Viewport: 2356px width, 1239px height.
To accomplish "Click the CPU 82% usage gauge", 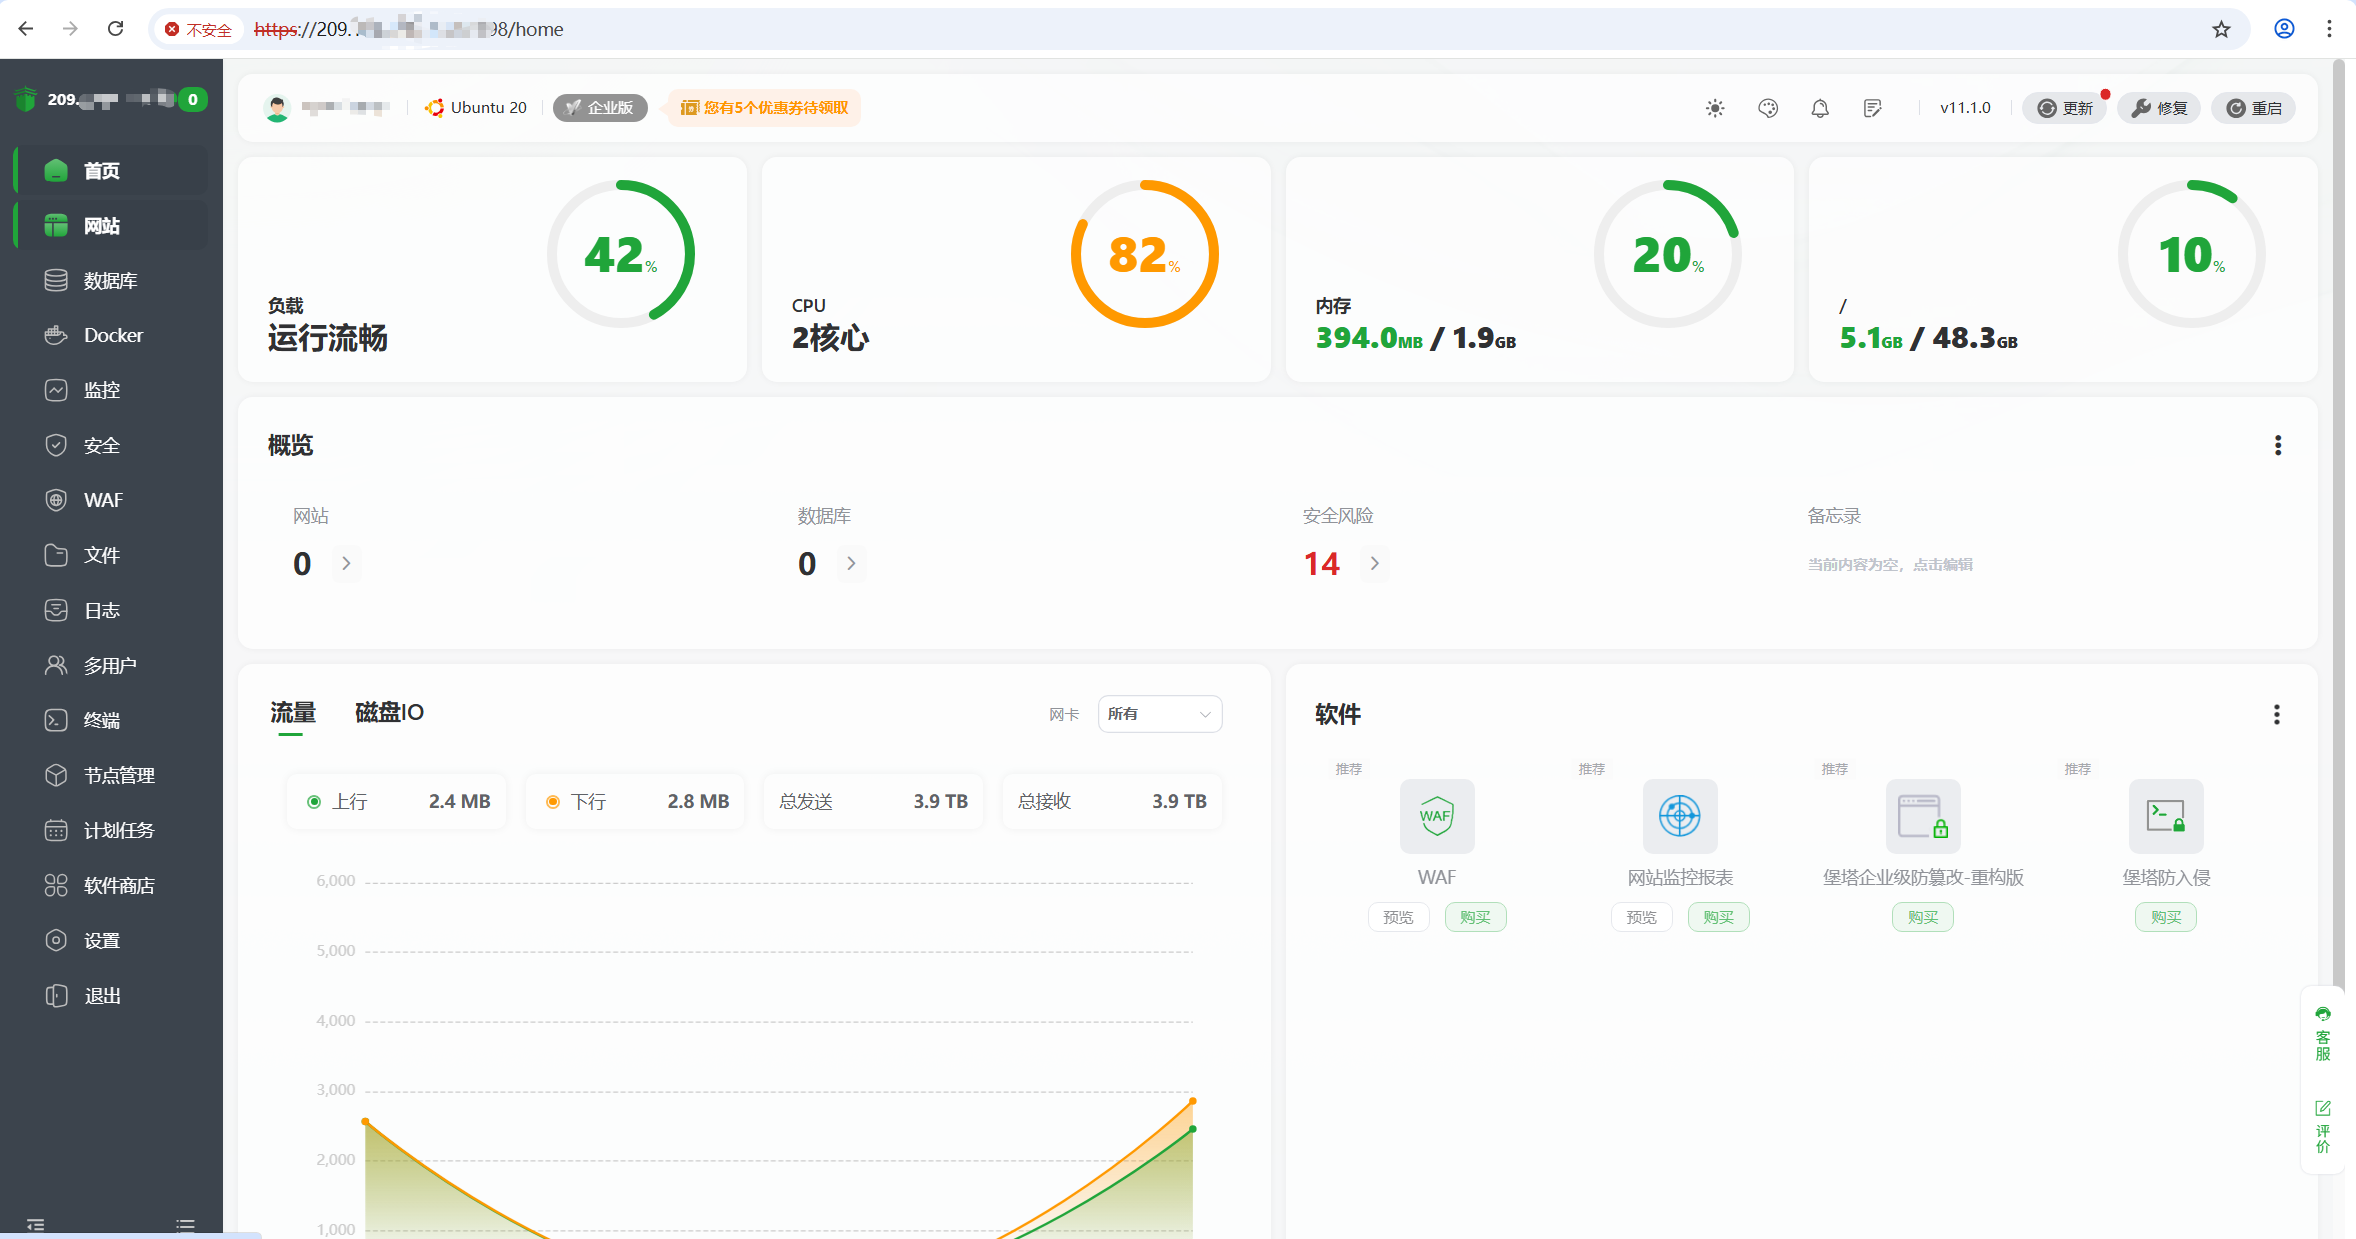I will click(x=1144, y=254).
